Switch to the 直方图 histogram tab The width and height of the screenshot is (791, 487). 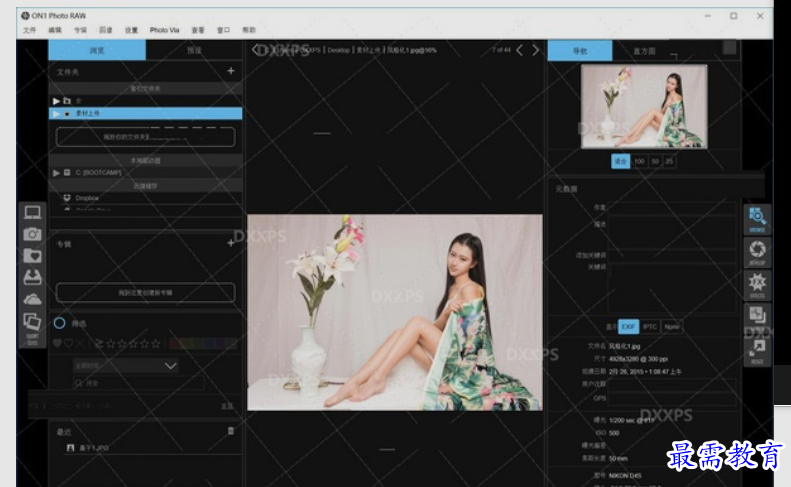644,50
